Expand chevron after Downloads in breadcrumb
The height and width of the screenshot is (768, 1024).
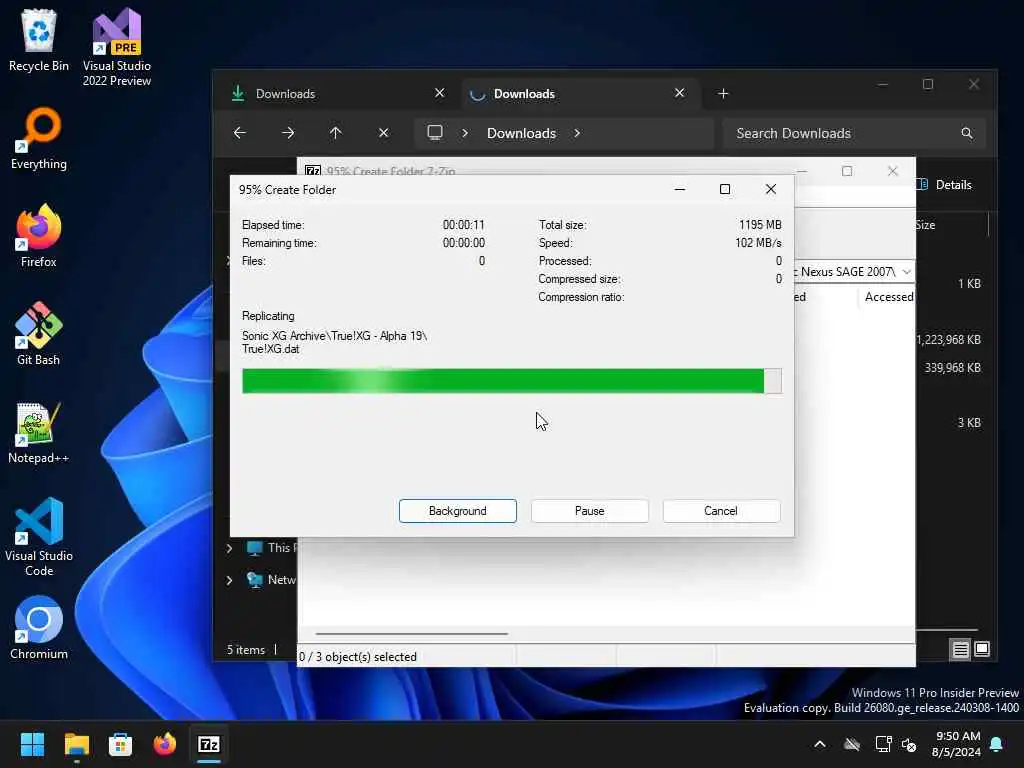click(577, 133)
